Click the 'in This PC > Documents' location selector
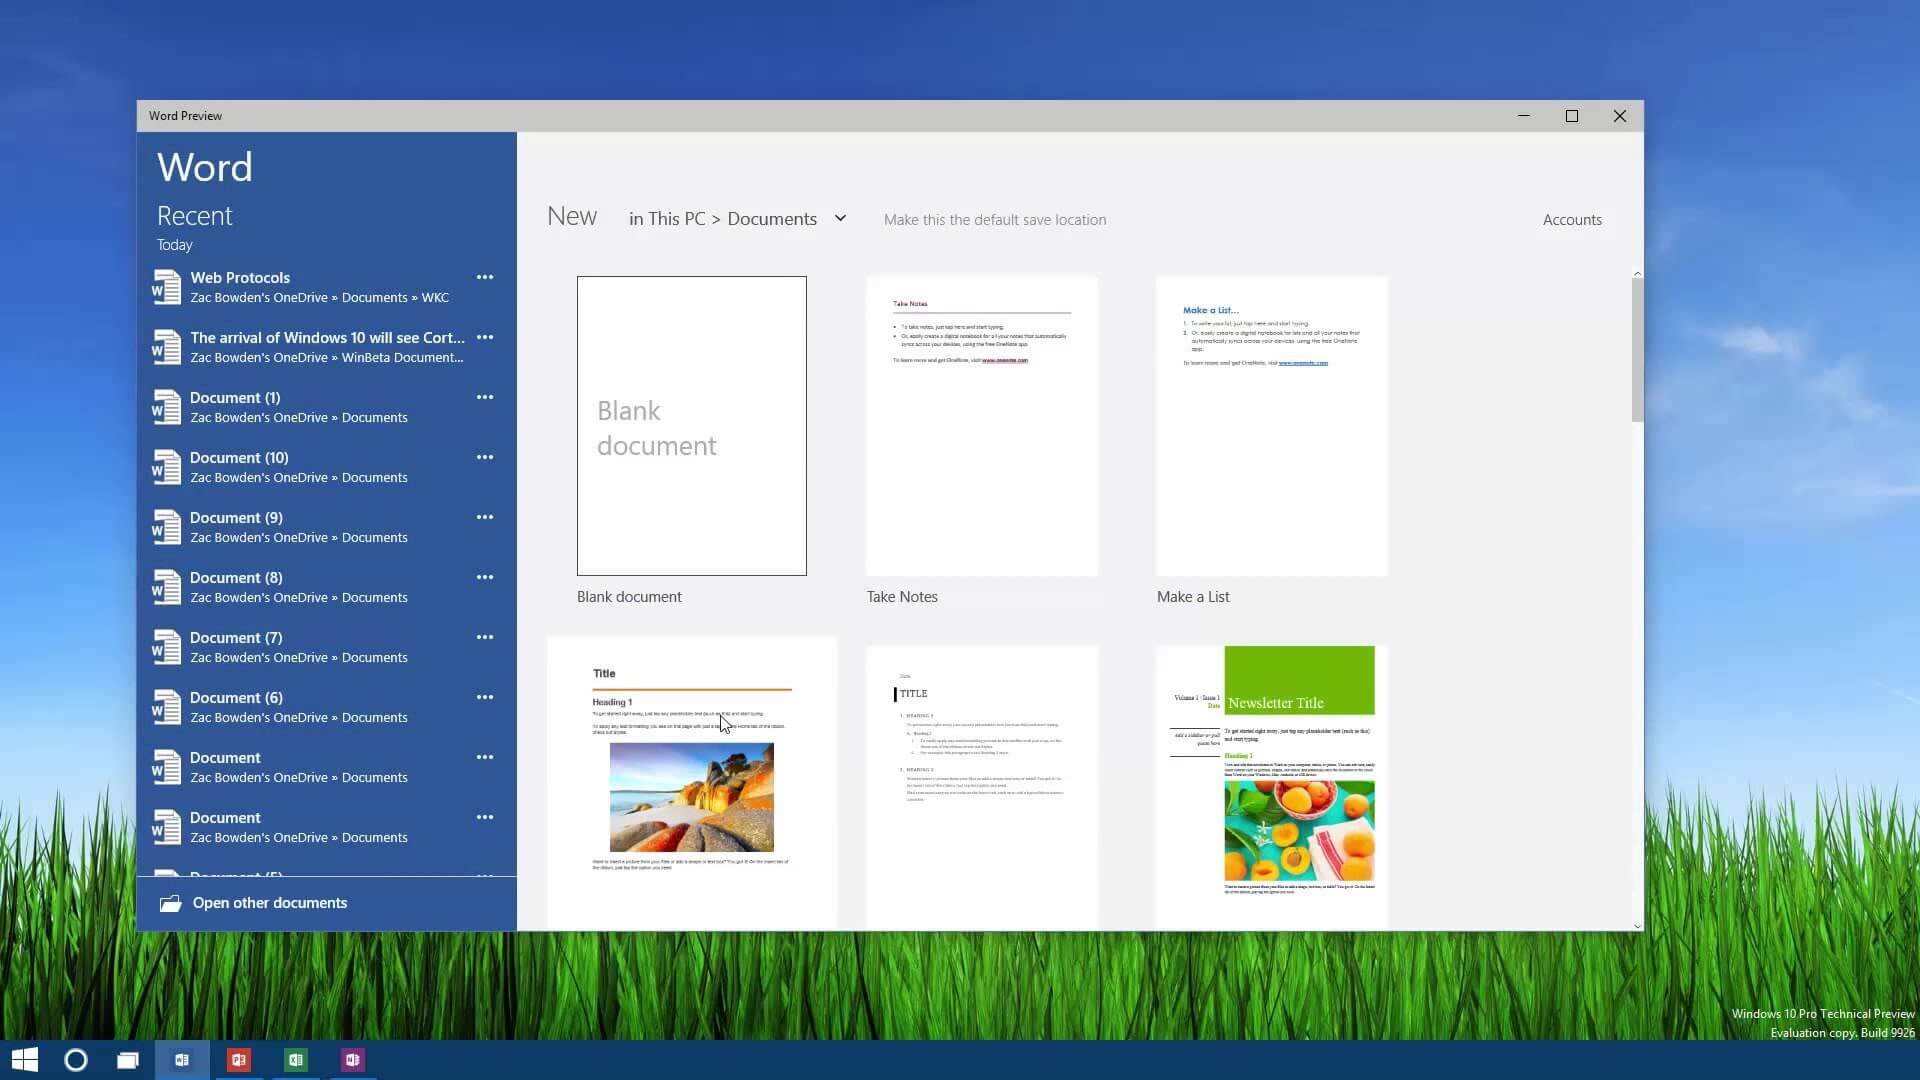This screenshot has height=1080, width=1920. [x=722, y=219]
